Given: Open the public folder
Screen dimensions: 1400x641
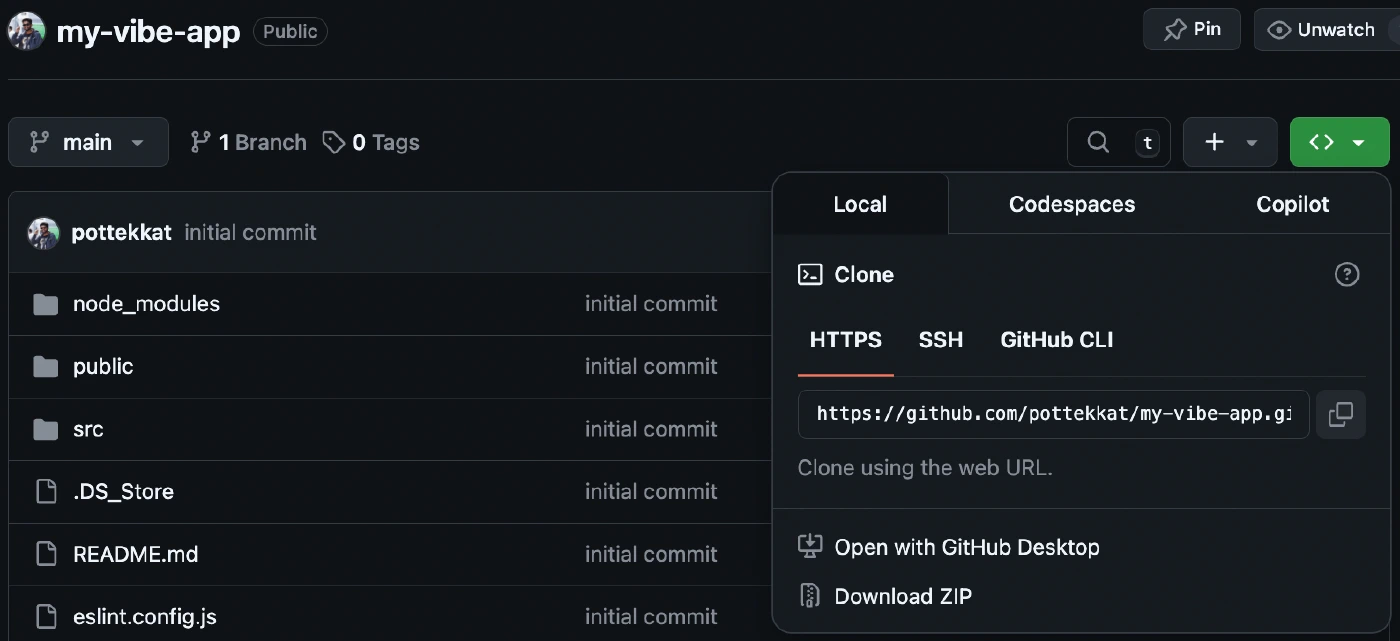Looking at the screenshot, I should click(x=103, y=366).
